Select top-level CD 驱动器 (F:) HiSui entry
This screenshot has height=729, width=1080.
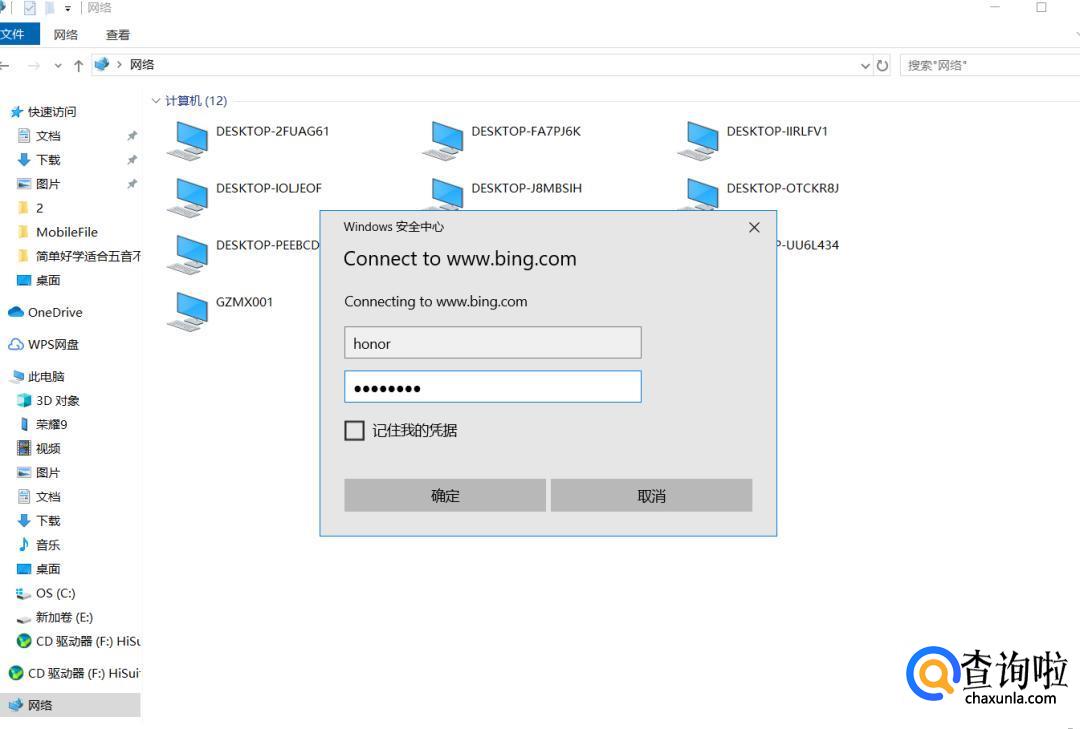(84, 673)
